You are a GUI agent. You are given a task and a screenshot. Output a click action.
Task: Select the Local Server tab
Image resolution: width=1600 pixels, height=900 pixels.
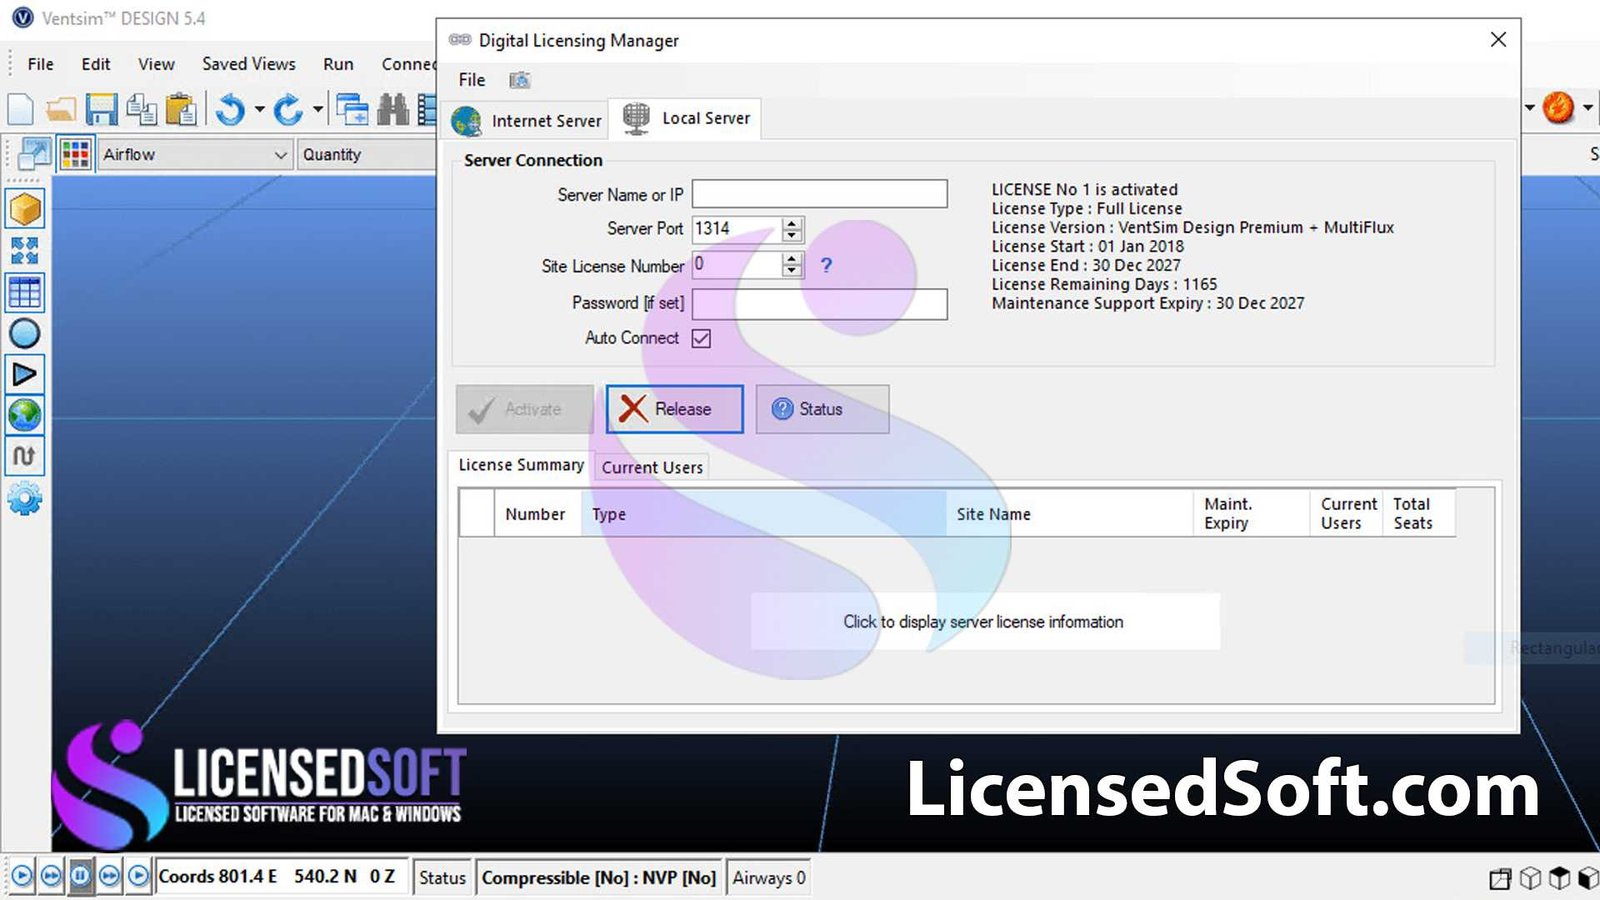pos(686,118)
